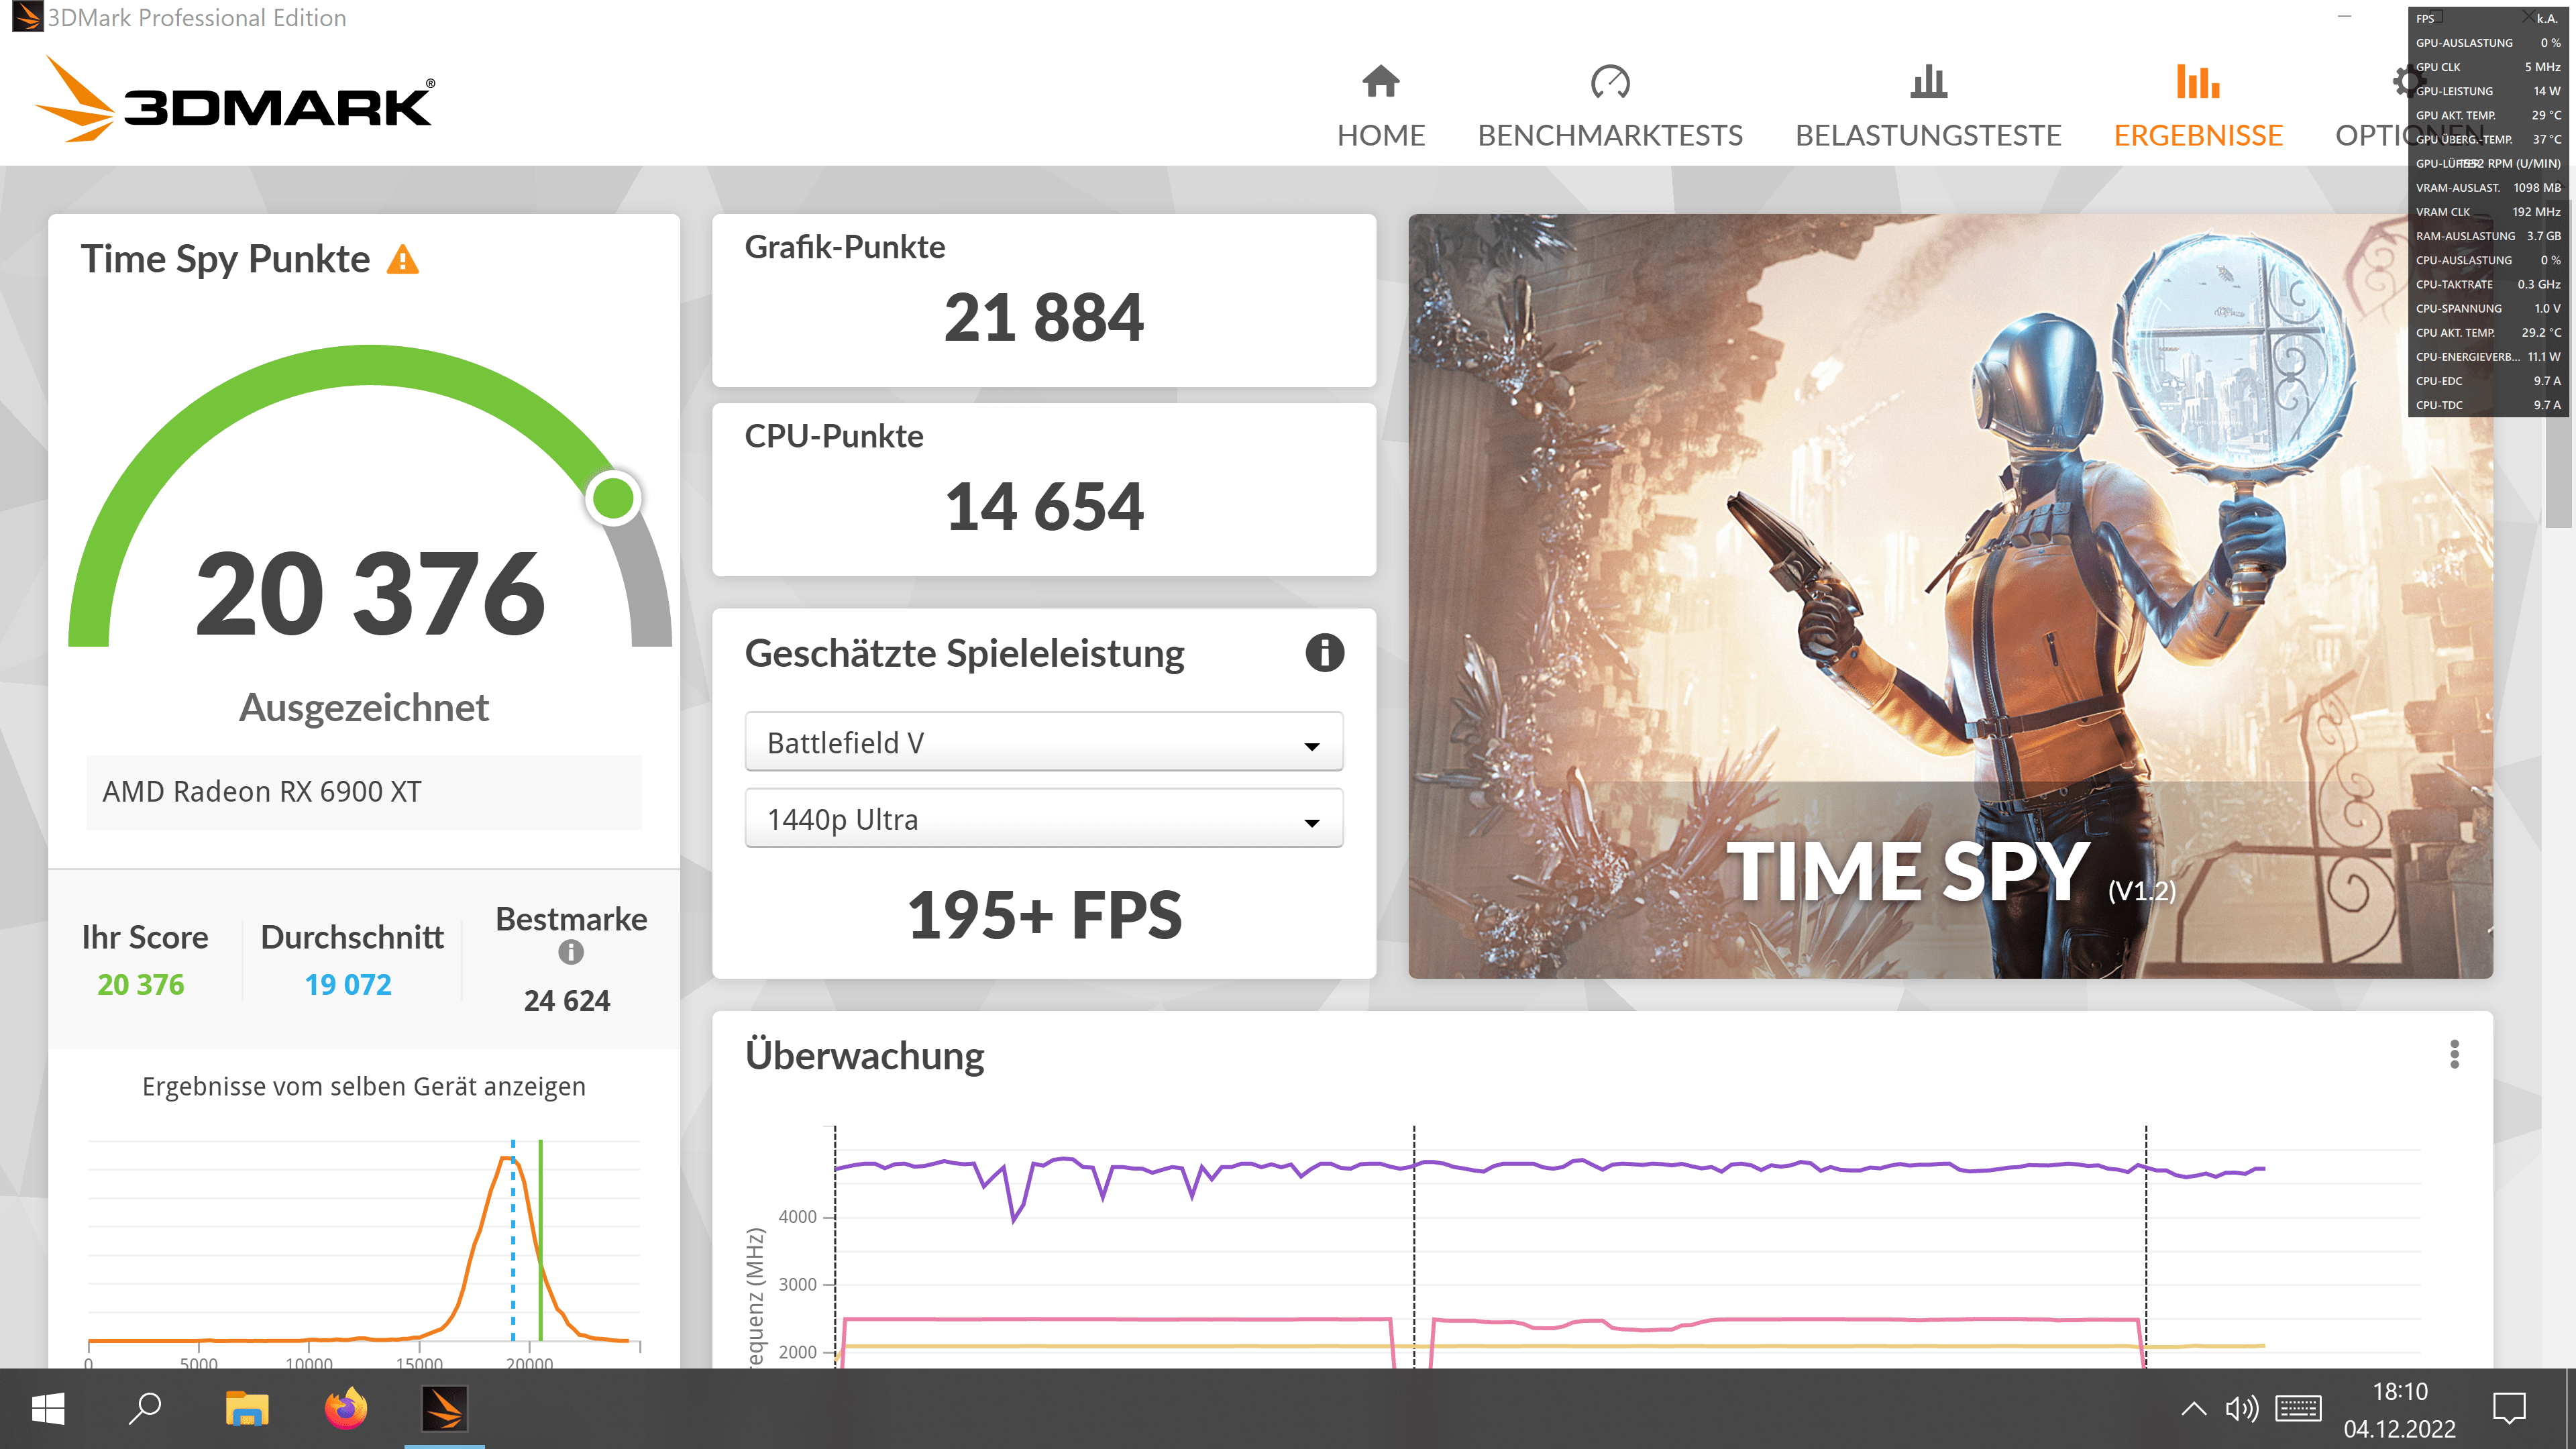Click the CPU-SPANNUNG overlay row

pyautogui.click(x=2488, y=308)
